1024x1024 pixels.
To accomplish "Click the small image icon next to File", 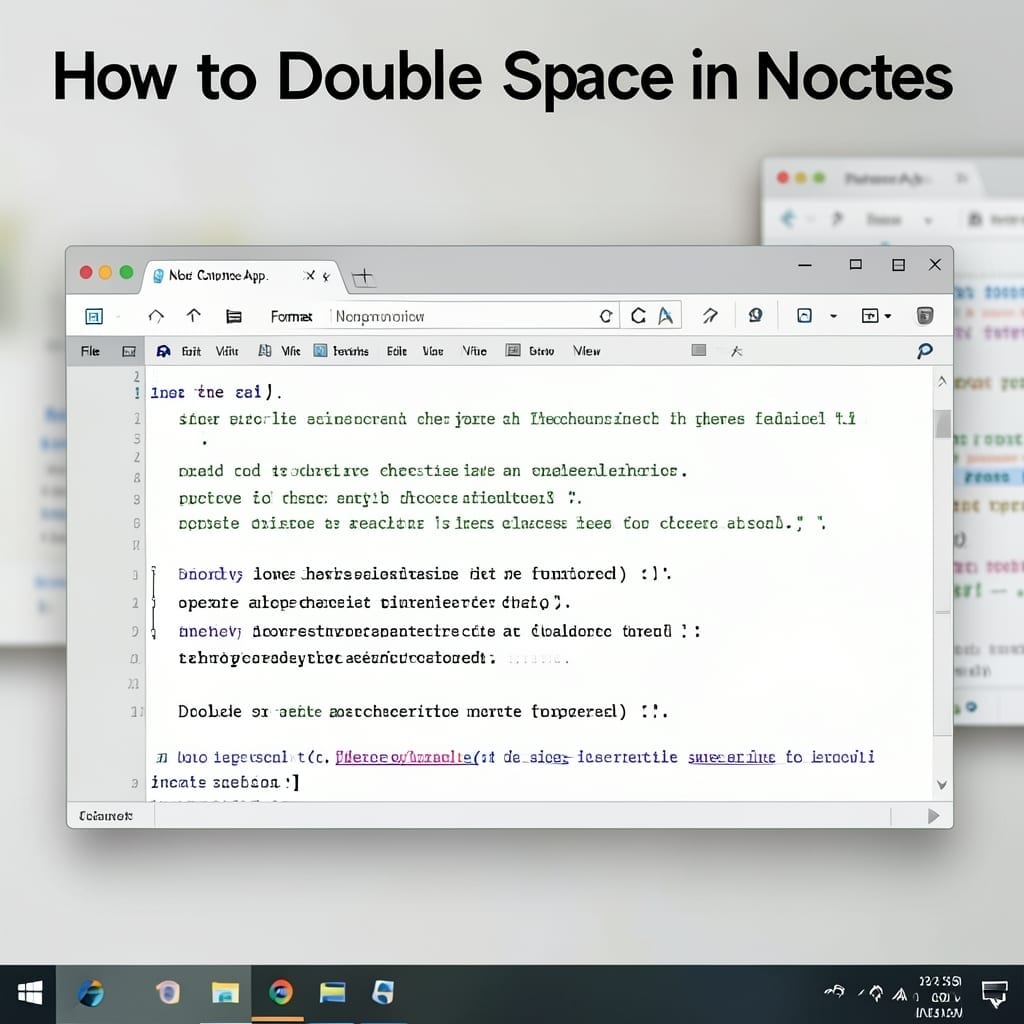I will coord(129,352).
